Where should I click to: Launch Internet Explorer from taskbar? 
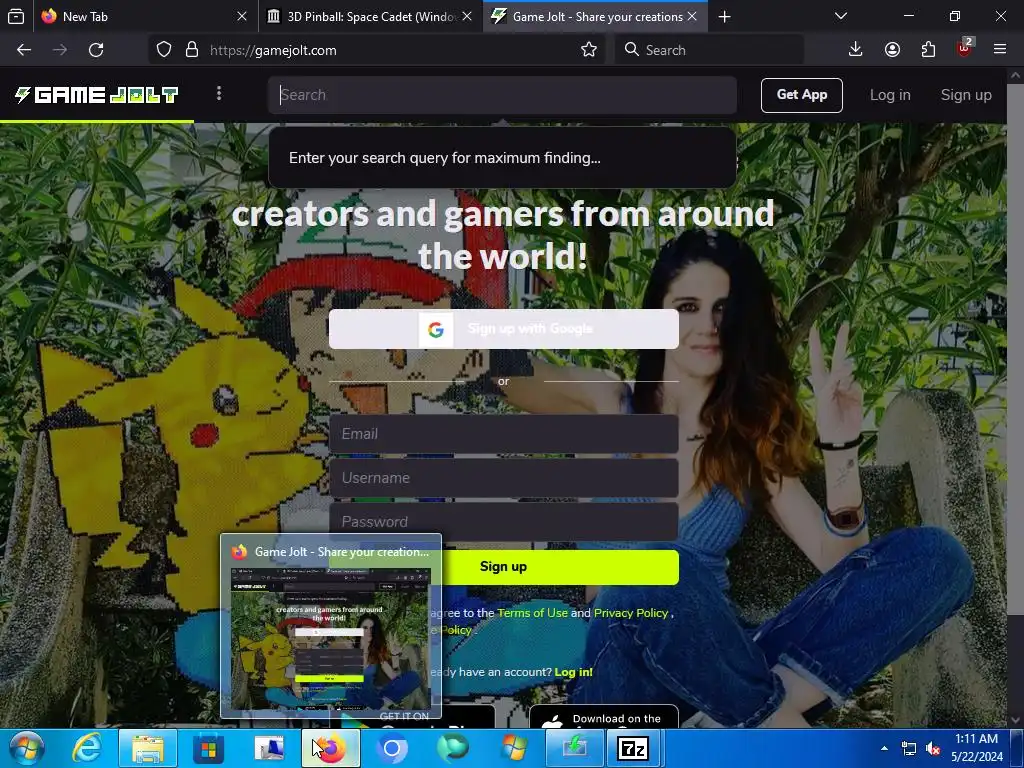[86, 748]
